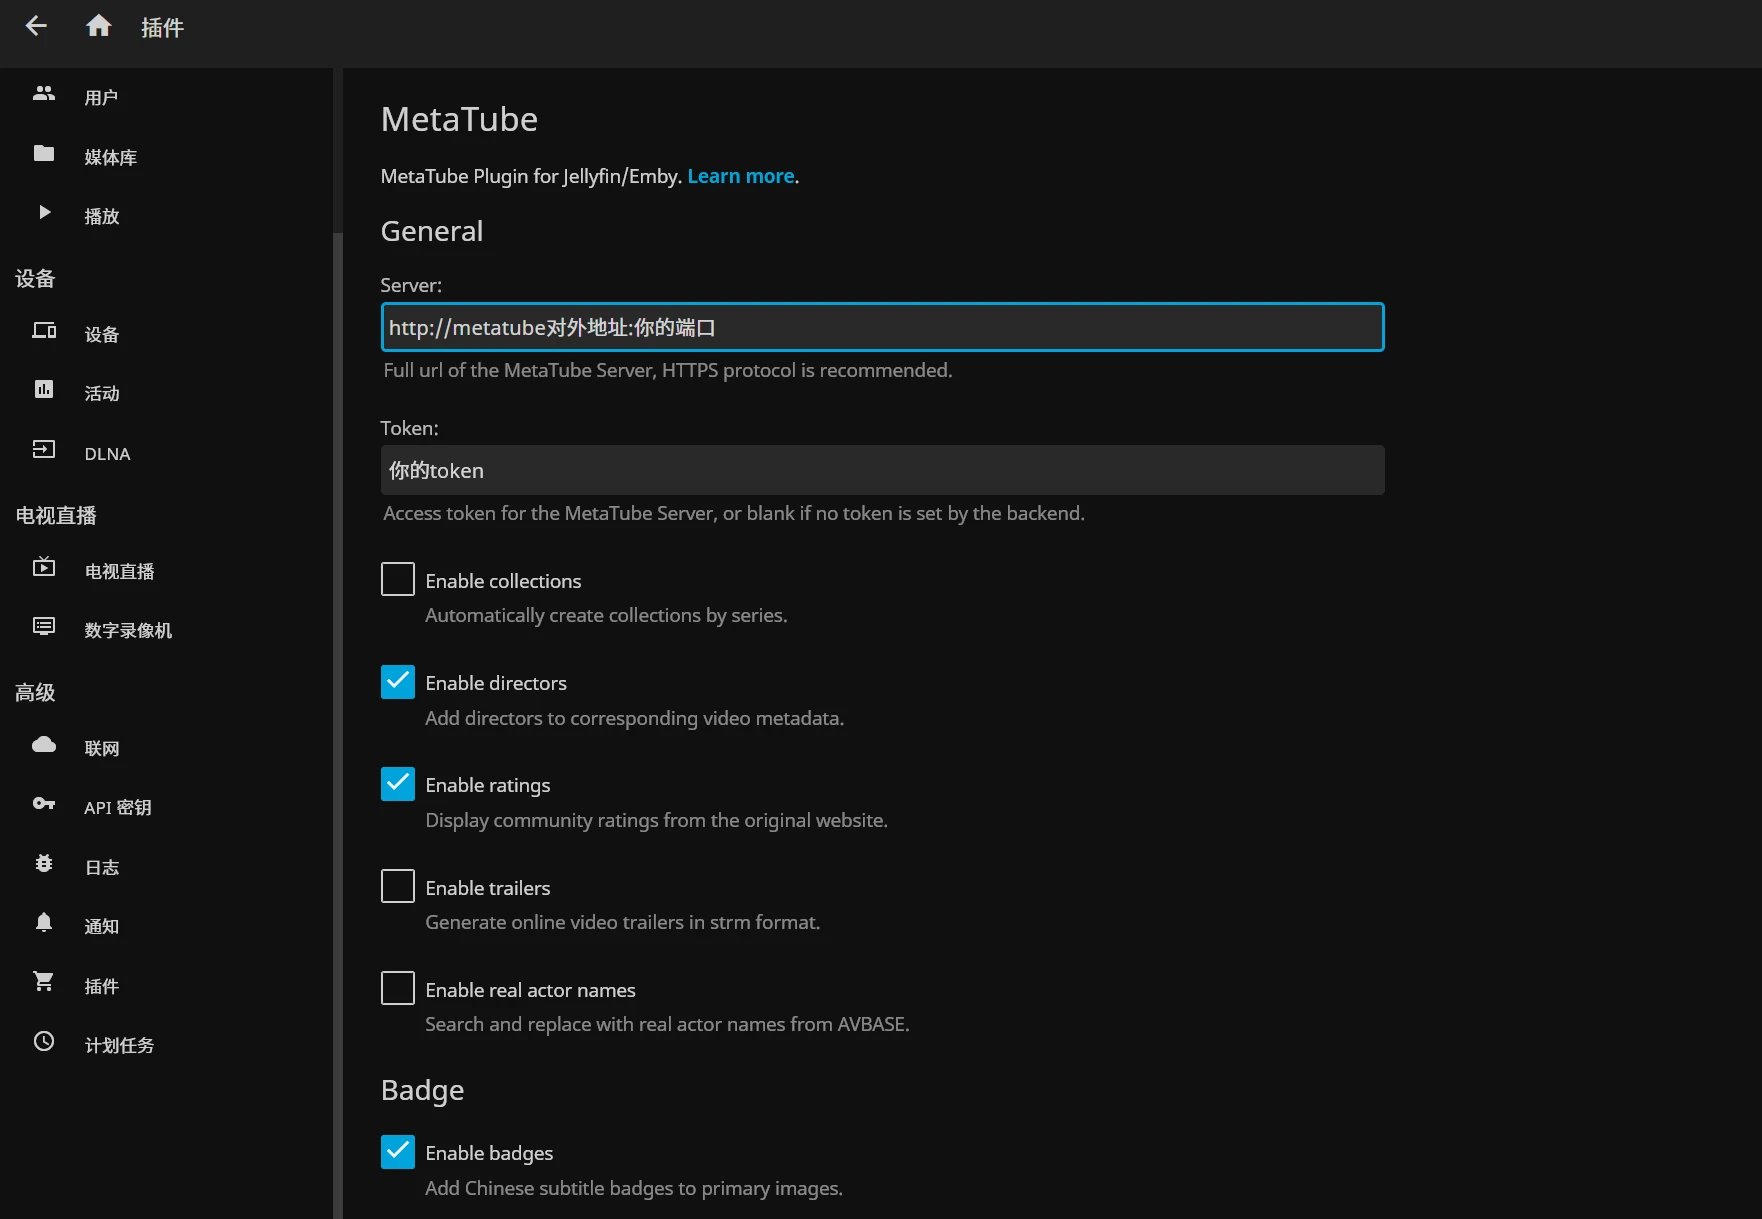1762x1219 pixels.
Task: Open 日志 logs bug icon
Action: pyautogui.click(x=44, y=864)
